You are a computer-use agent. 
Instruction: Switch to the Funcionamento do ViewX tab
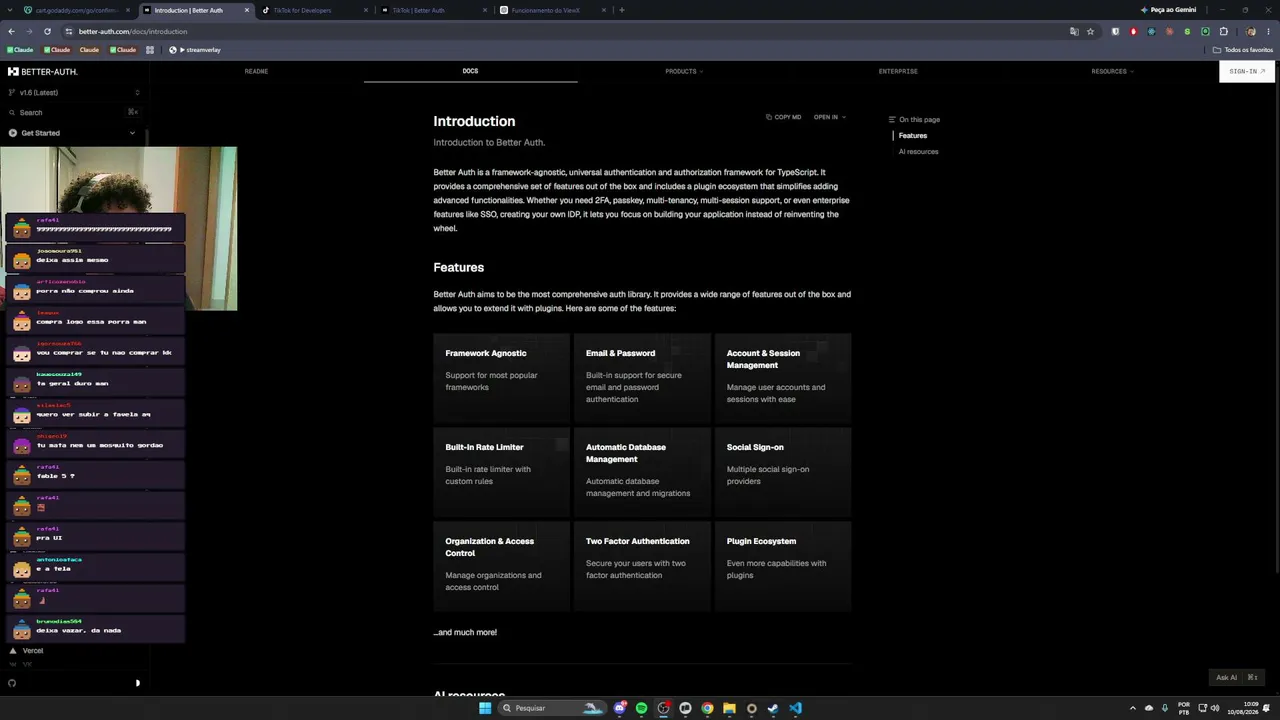pos(552,10)
